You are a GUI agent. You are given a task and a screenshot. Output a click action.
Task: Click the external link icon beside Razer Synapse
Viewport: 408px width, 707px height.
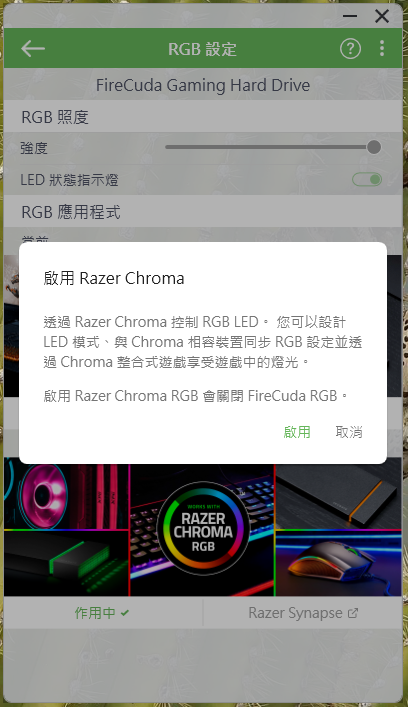tap(353, 613)
